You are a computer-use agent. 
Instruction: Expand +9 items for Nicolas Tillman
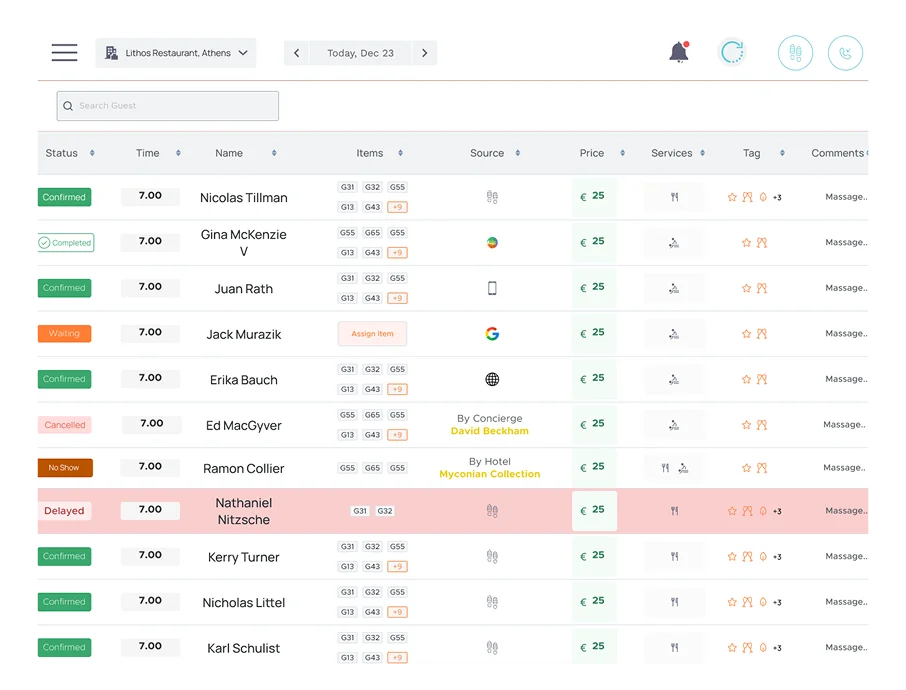[x=398, y=207]
